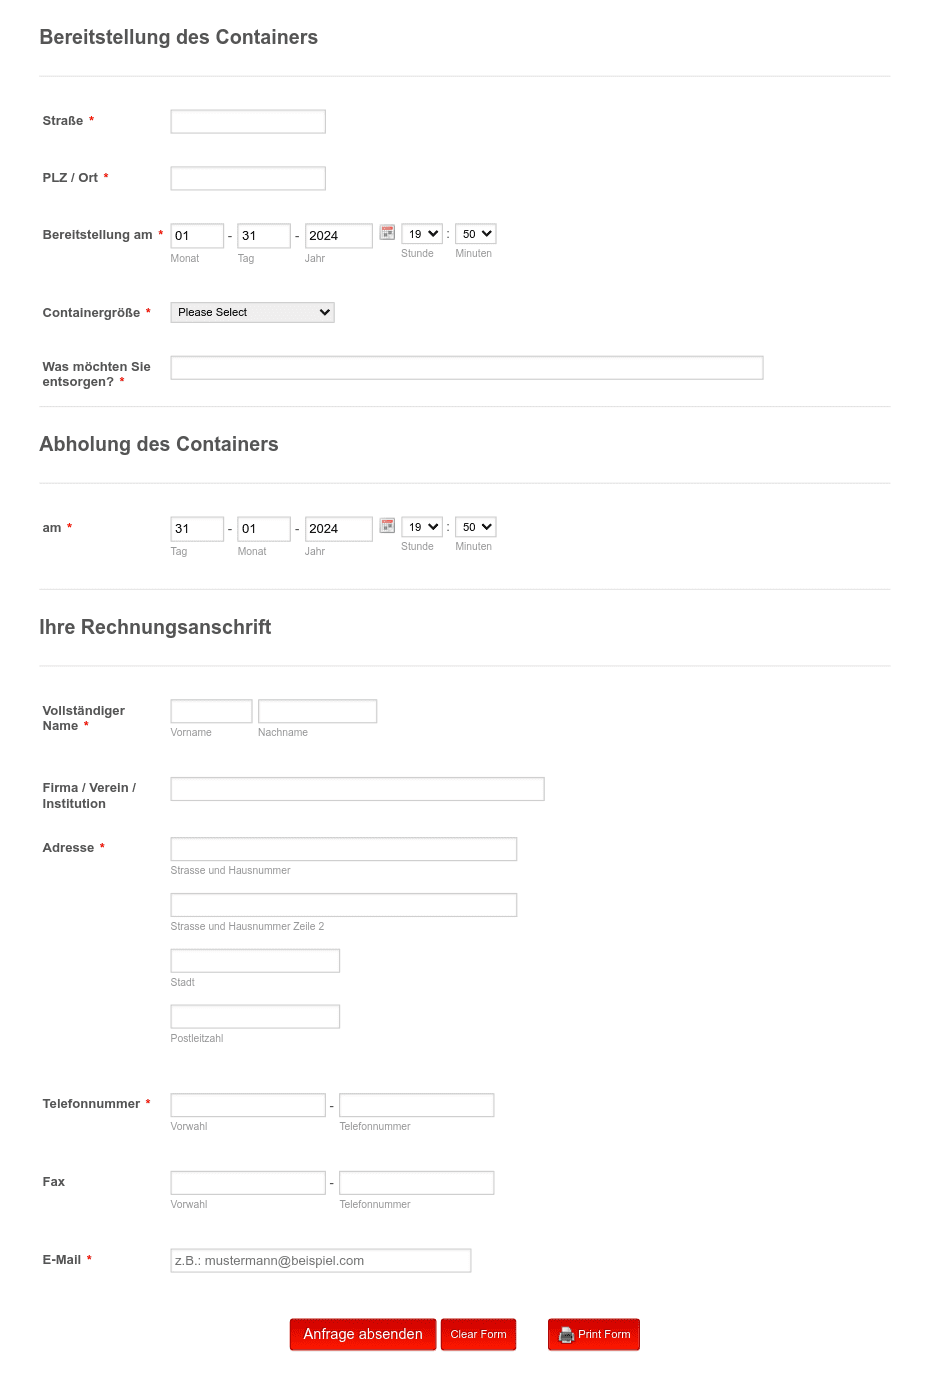The image size is (930, 1376).
Task: Focus the Straße input field
Action: [x=248, y=121]
